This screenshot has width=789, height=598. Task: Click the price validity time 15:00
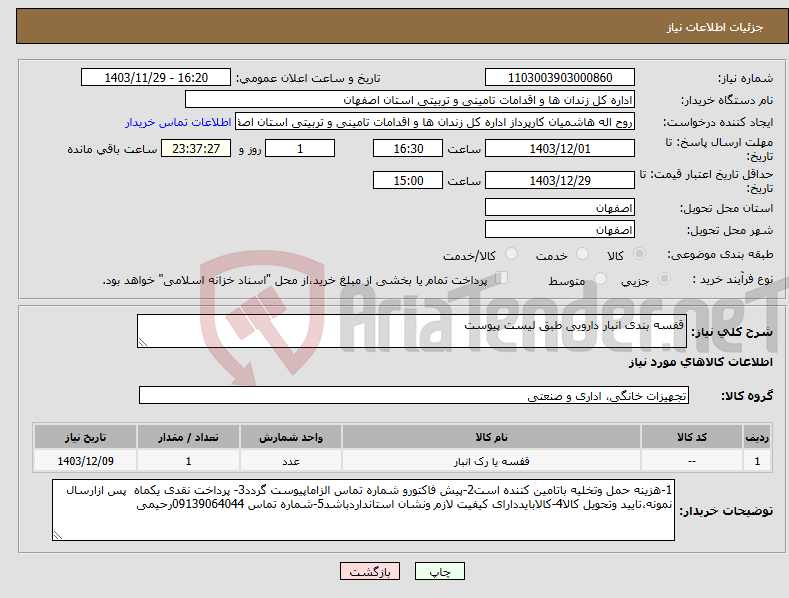click(408, 180)
